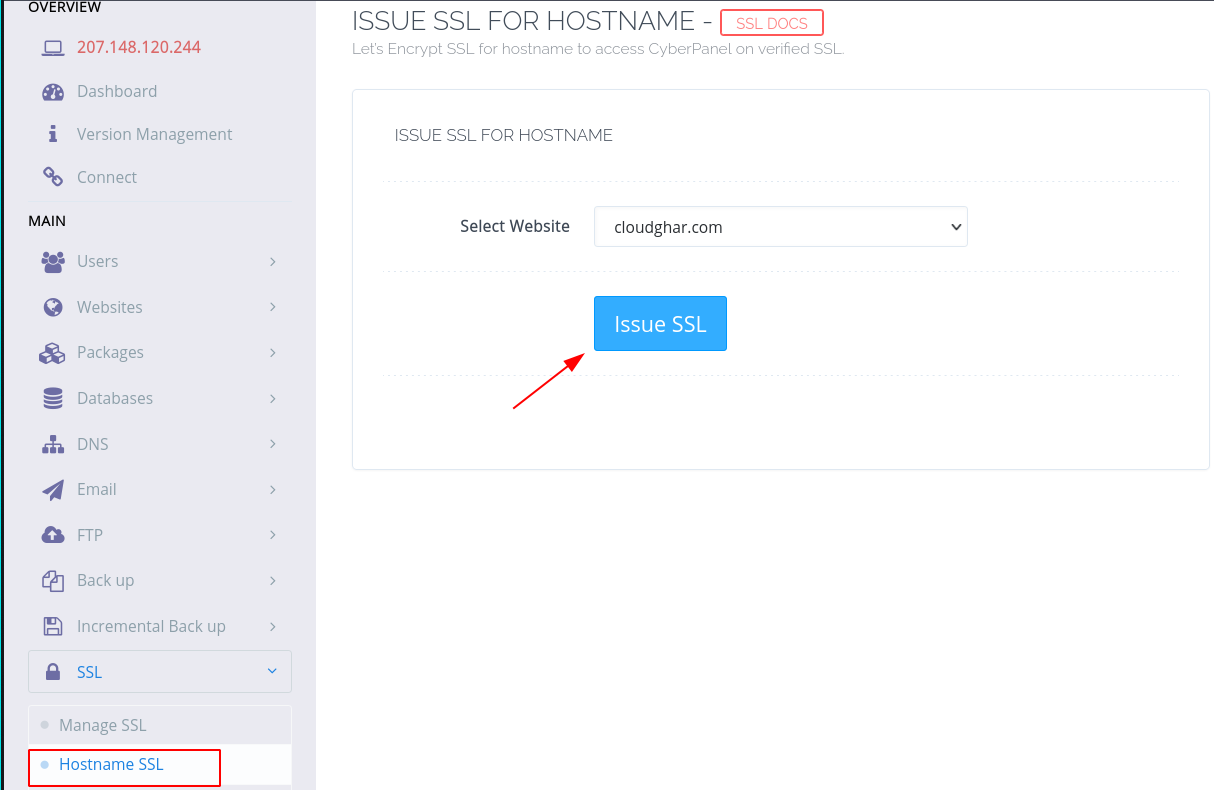The image size is (1214, 790).
Task: Click the SSL menu label
Action: [x=89, y=672]
